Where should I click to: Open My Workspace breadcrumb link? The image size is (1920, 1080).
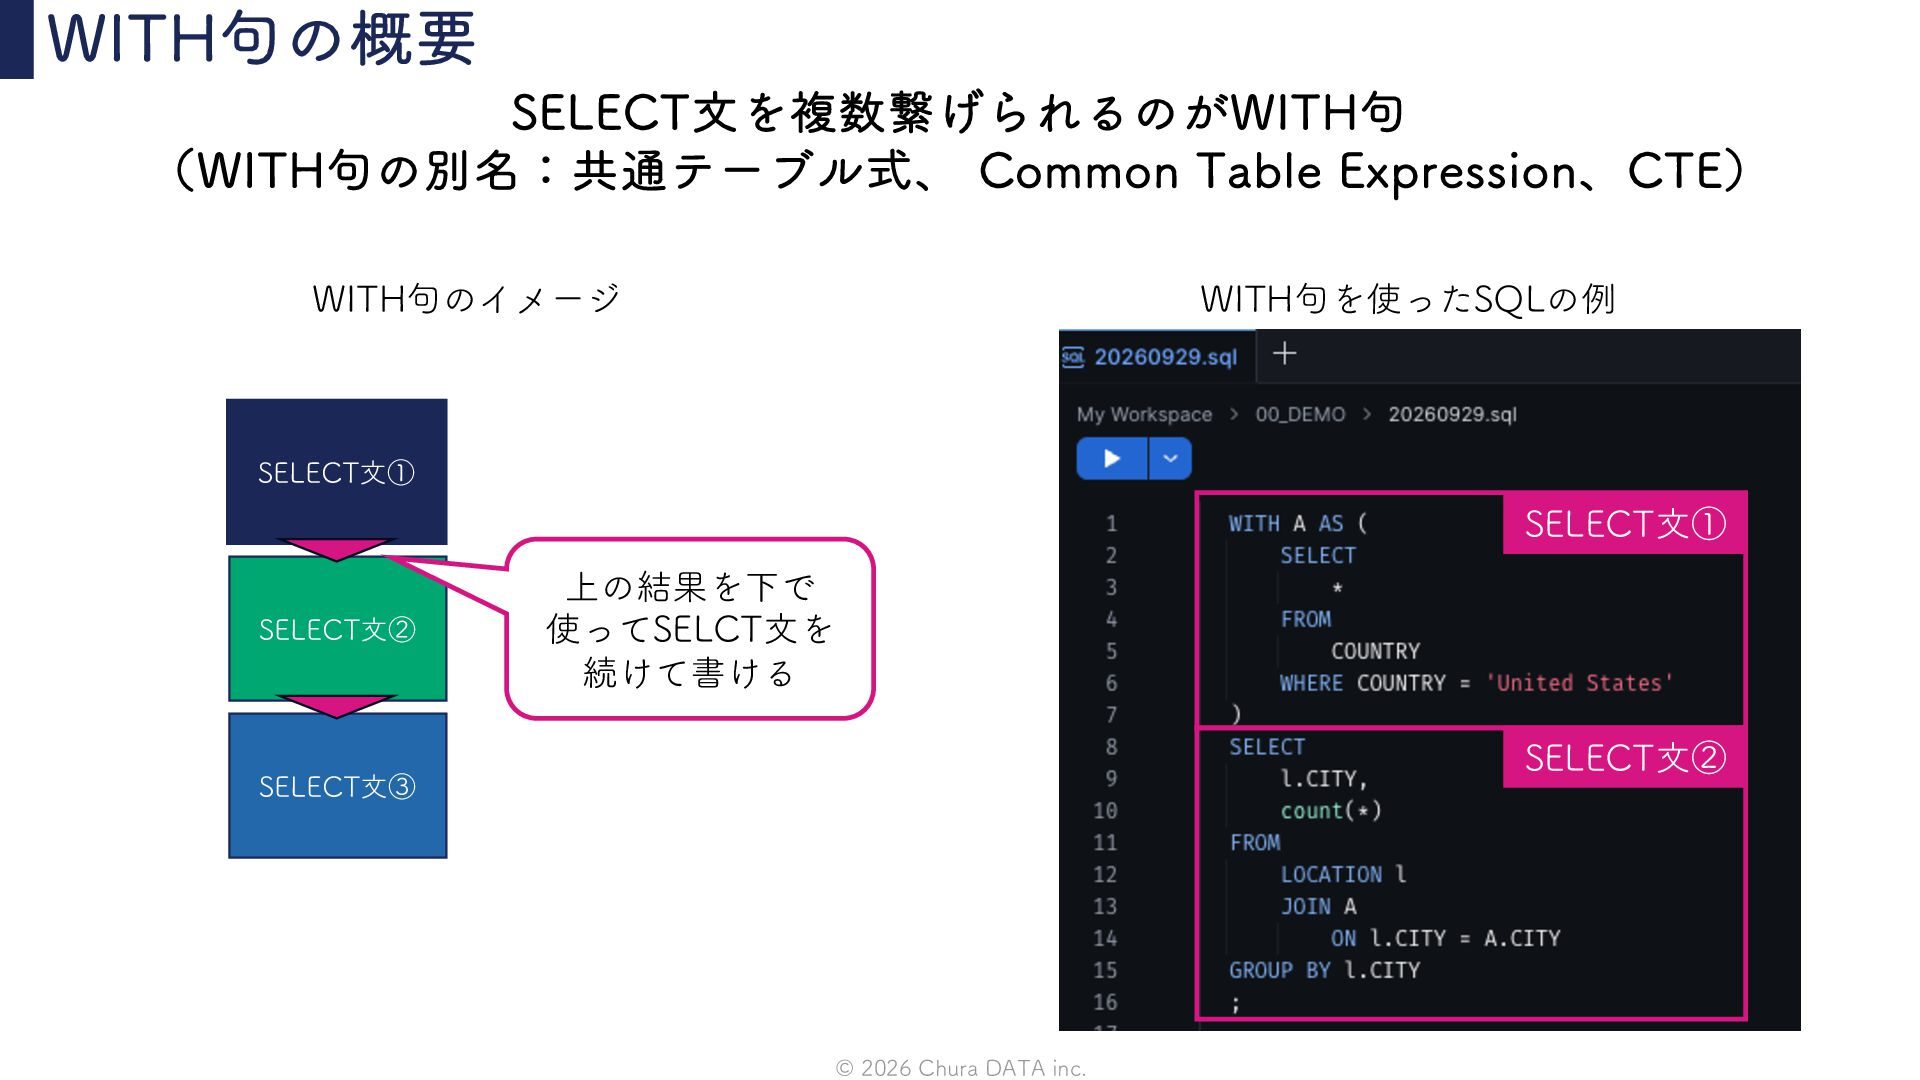tap(1144, 414)
